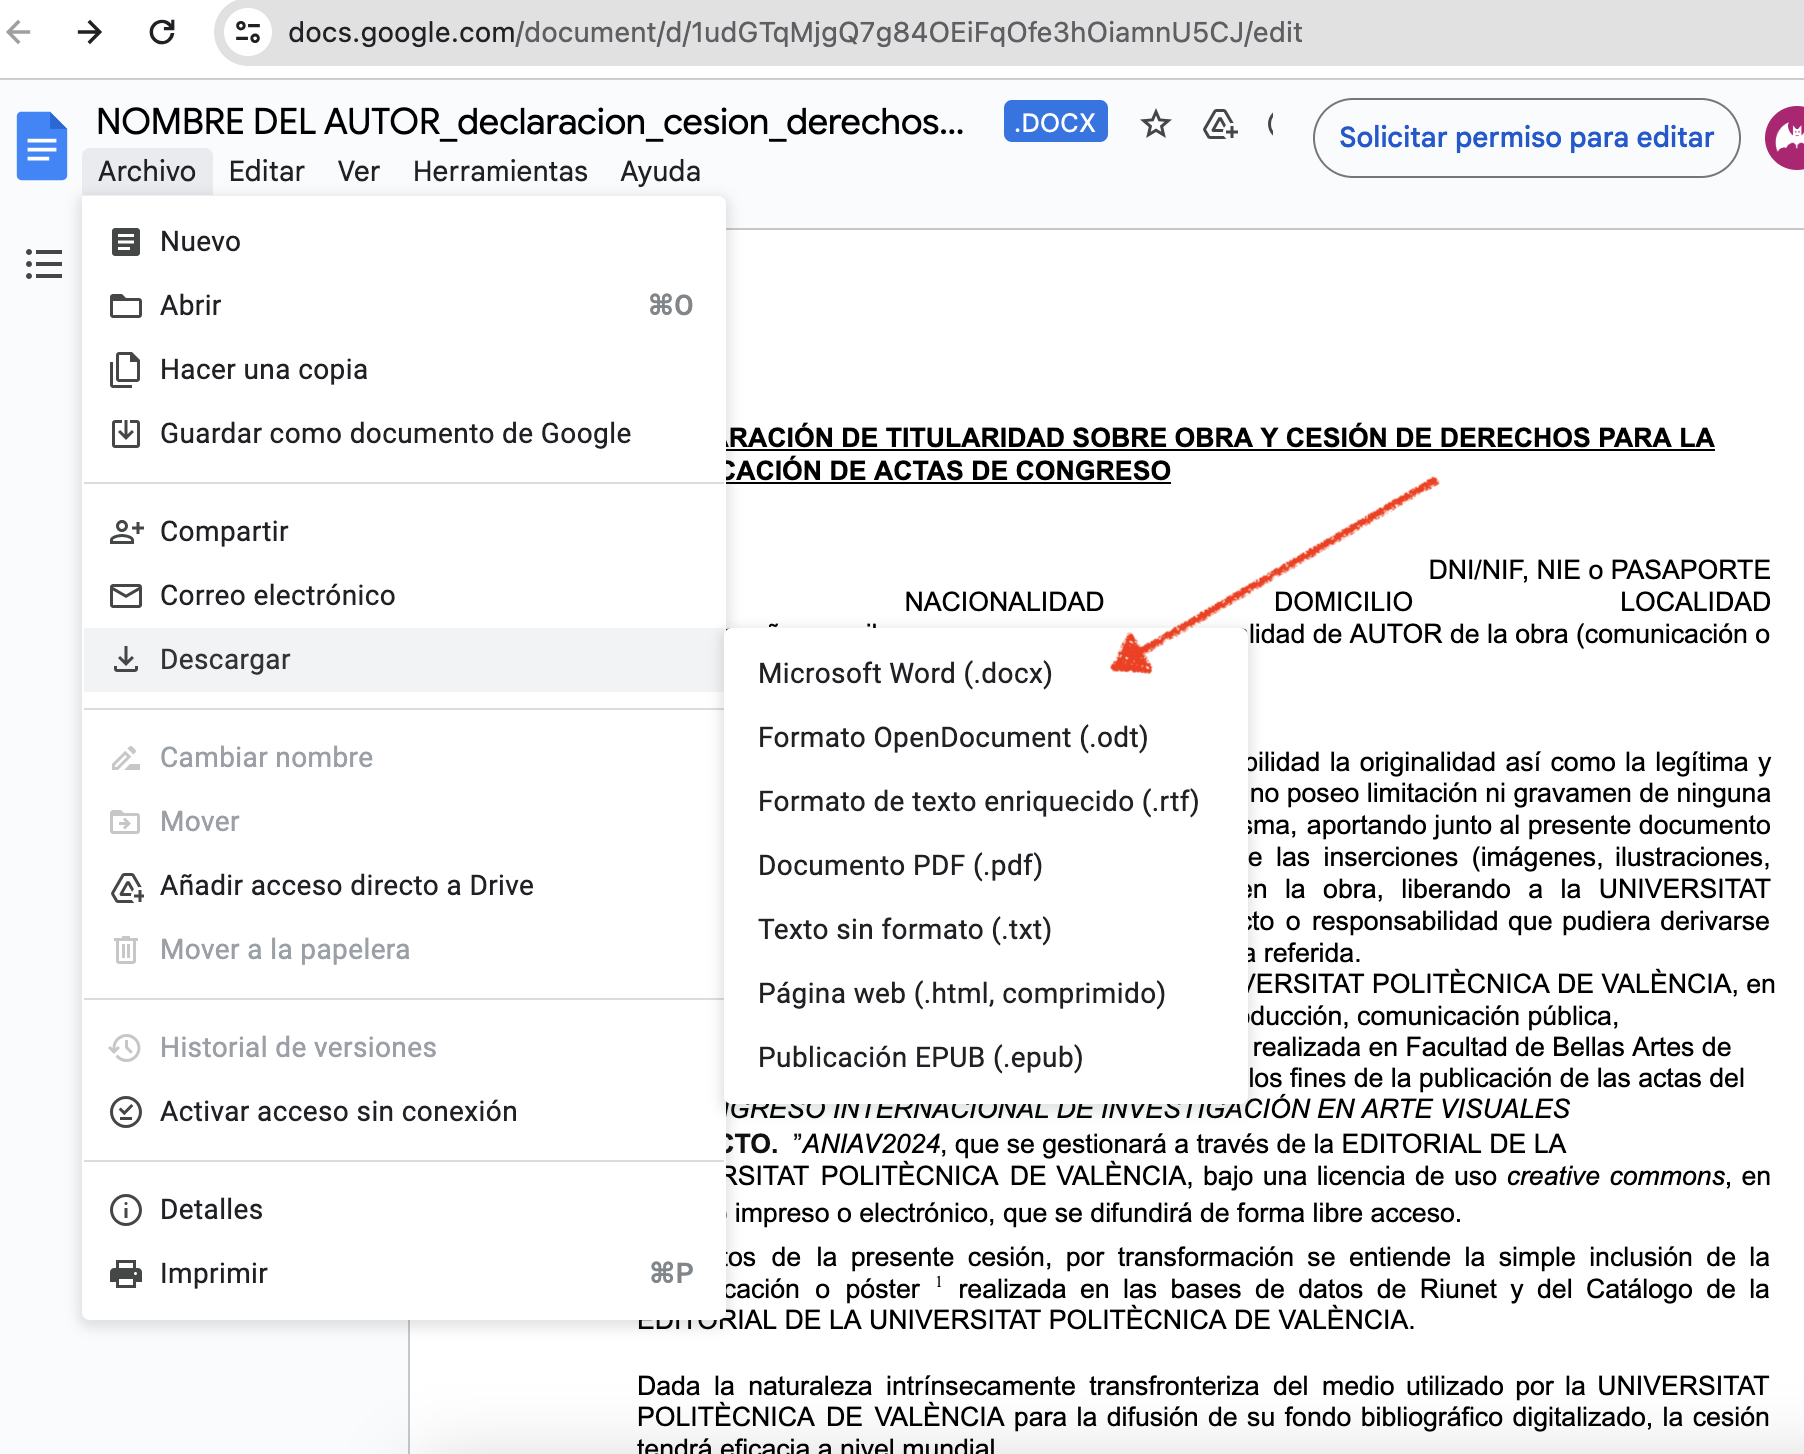The image size is (1804, 1454).
Task: Click the browser forward arrow
Action: tap(90, 32)
